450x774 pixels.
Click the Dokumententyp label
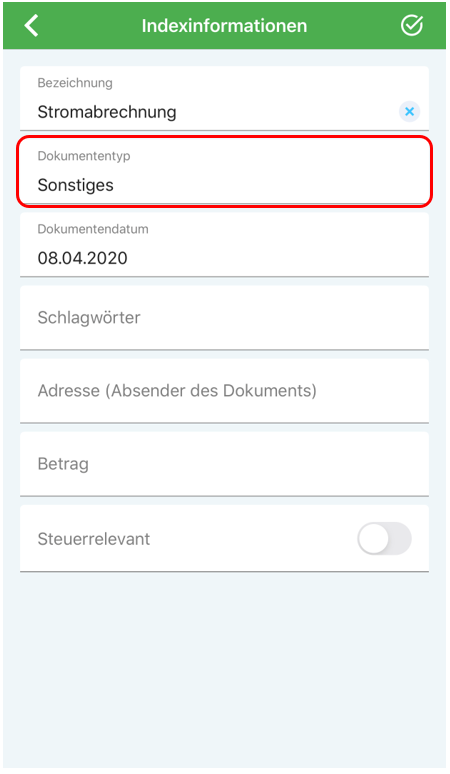(x=84, y=156)
